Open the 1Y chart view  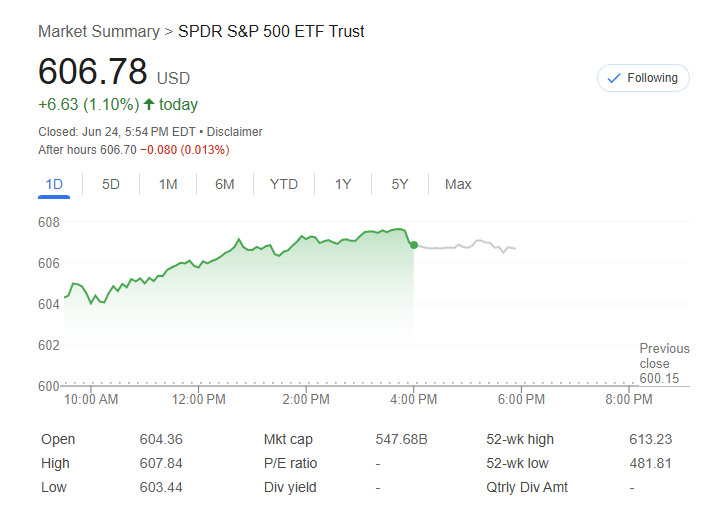click(x=343, y=184)
